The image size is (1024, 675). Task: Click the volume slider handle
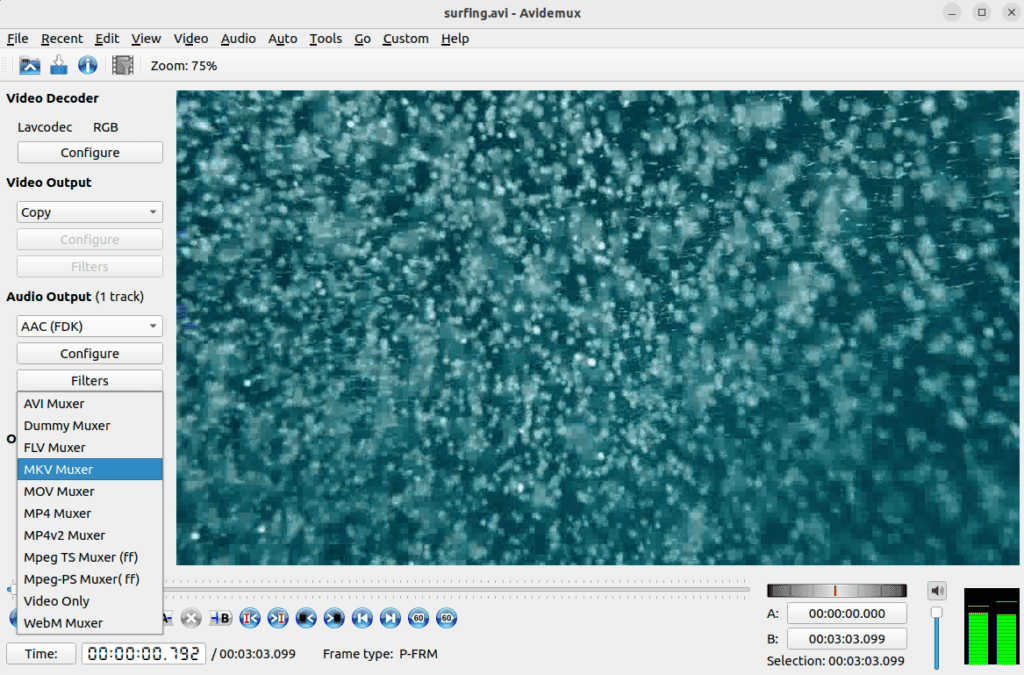(937, 612)
